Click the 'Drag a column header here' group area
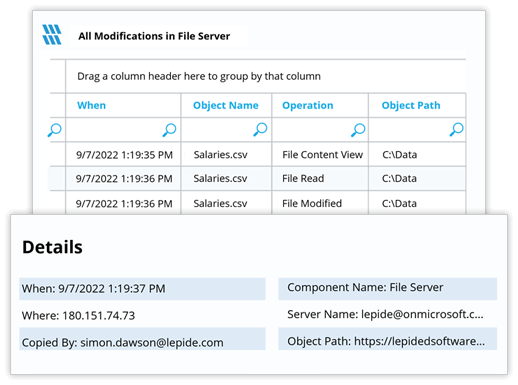This screenshot has width=518, height=385. coord(266,76)
